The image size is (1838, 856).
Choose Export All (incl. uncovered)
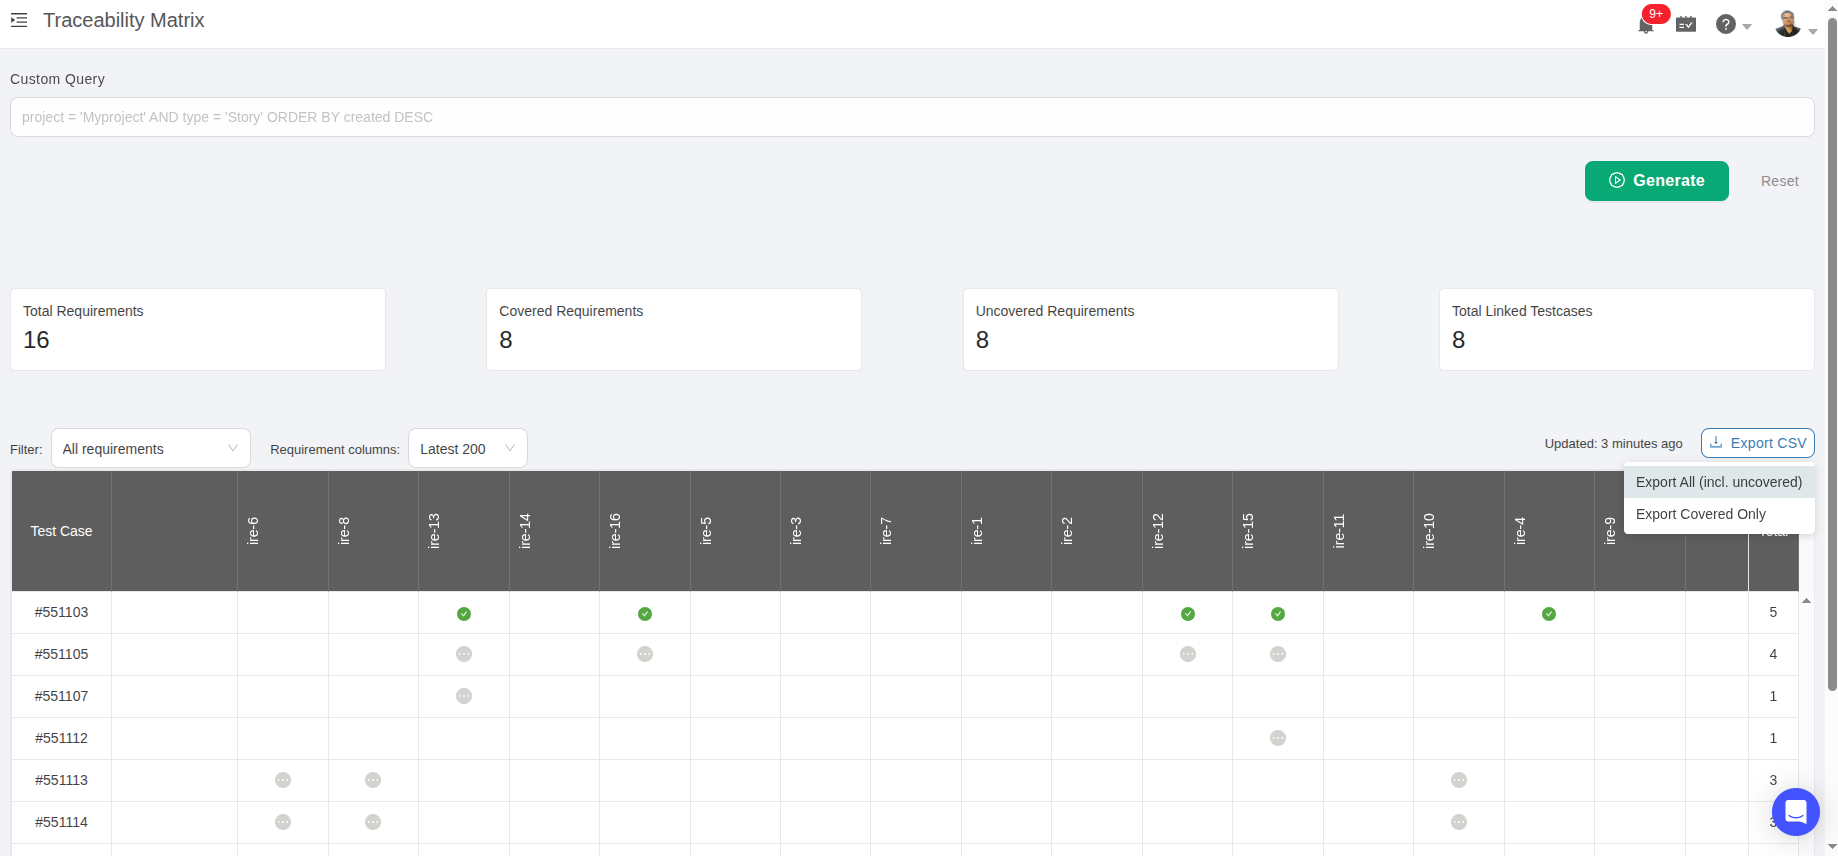tap(1719, 482)
